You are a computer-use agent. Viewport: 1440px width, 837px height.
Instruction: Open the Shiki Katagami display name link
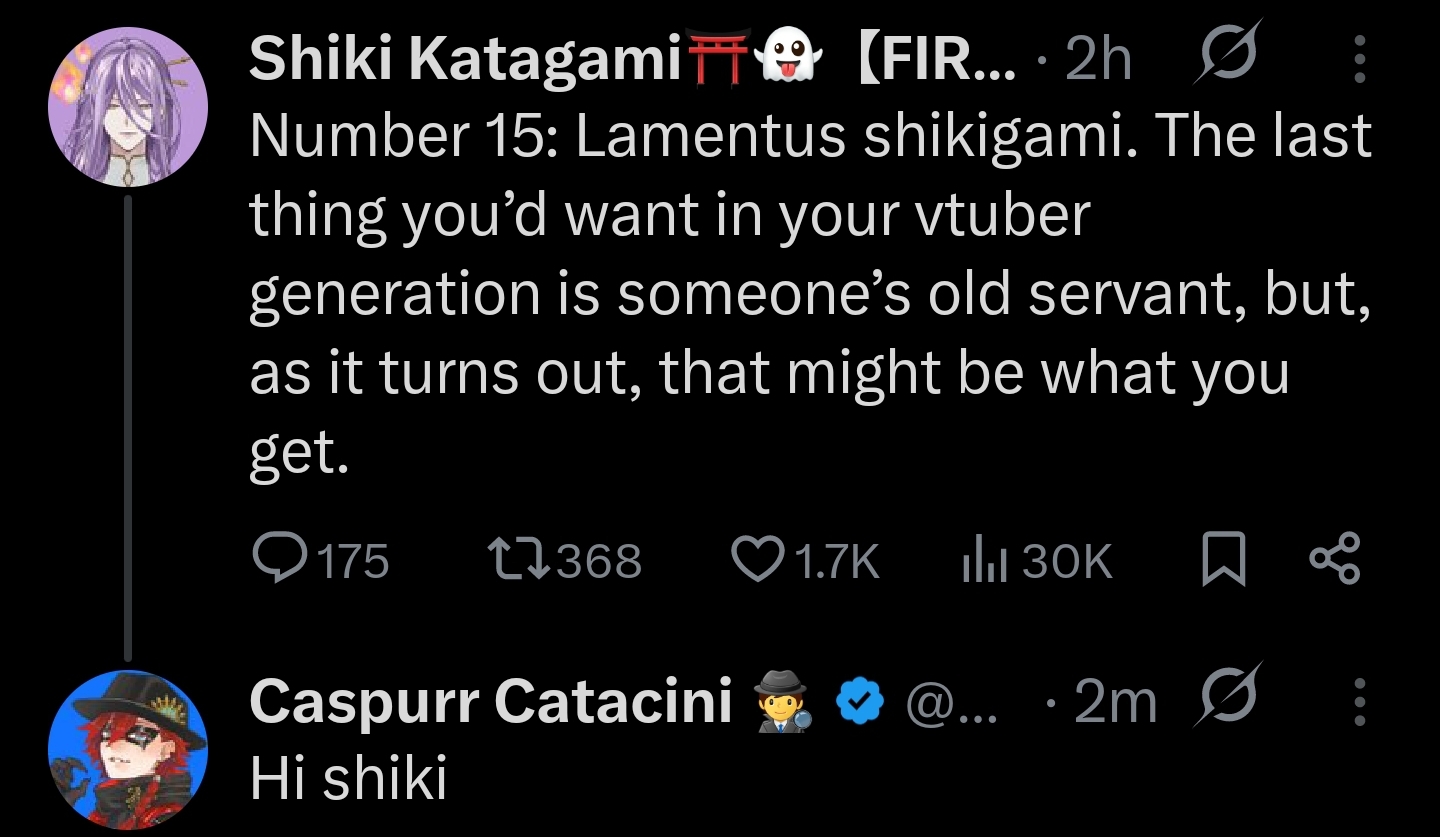(464, 60)
